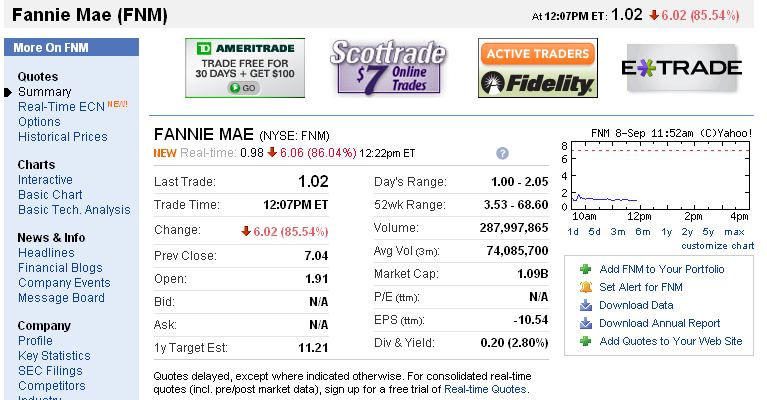The height and width of the screenshot is (400, 767).
Task: Switch chart range to 1y
Action: tap(667, 232)
